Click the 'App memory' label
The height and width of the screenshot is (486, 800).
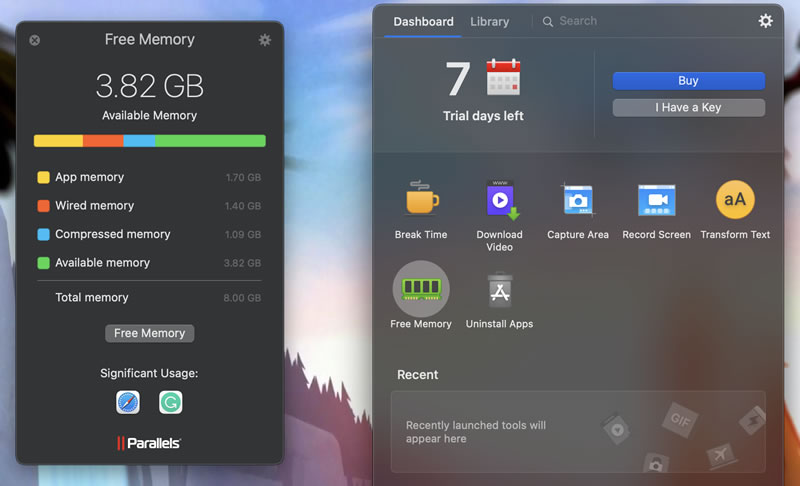(x=90, y=177)
